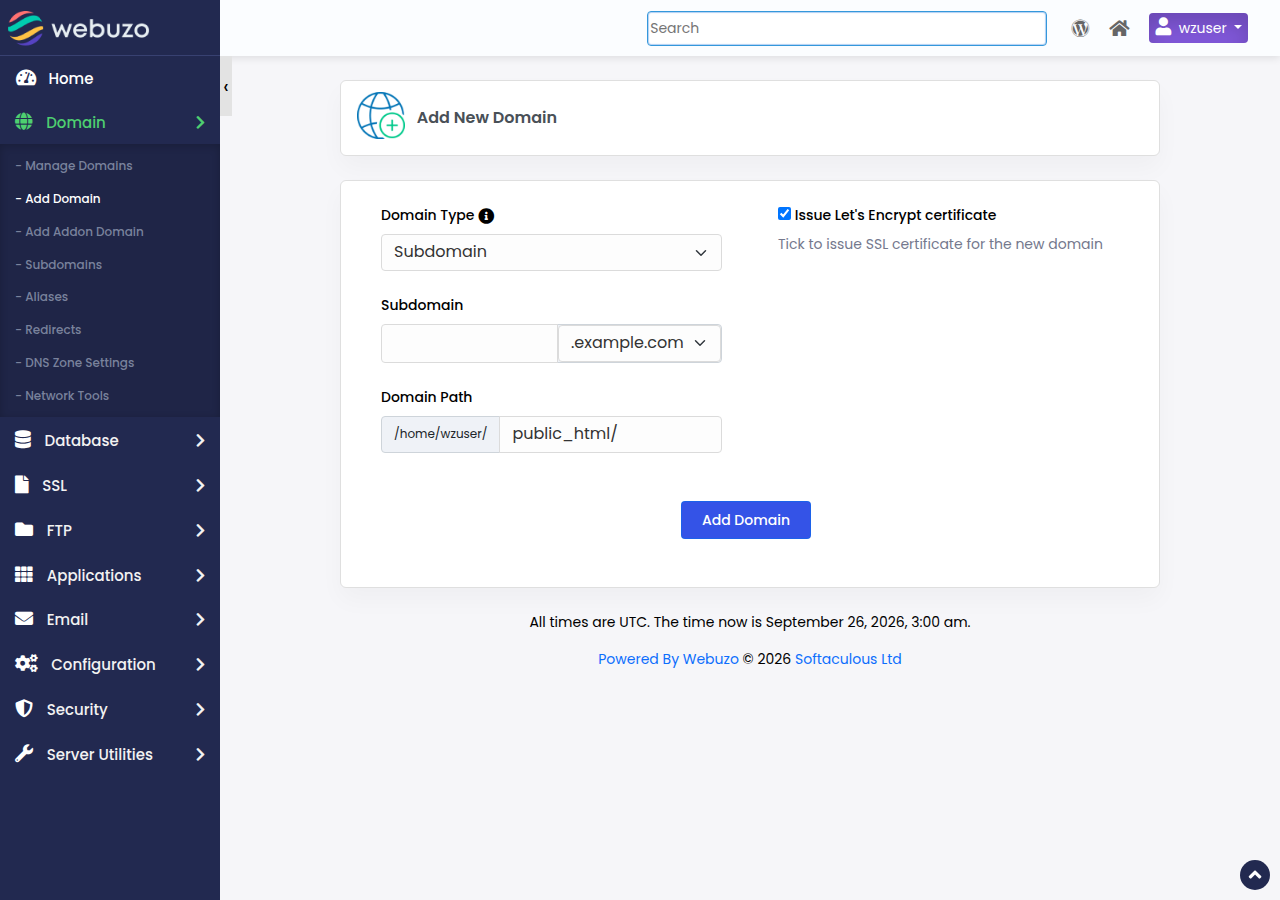Image resolution: width=1280 pixels, height=900 pixels.
Task: Click the Server Utilities wrench icon
Action: click(x=24, y=754)
